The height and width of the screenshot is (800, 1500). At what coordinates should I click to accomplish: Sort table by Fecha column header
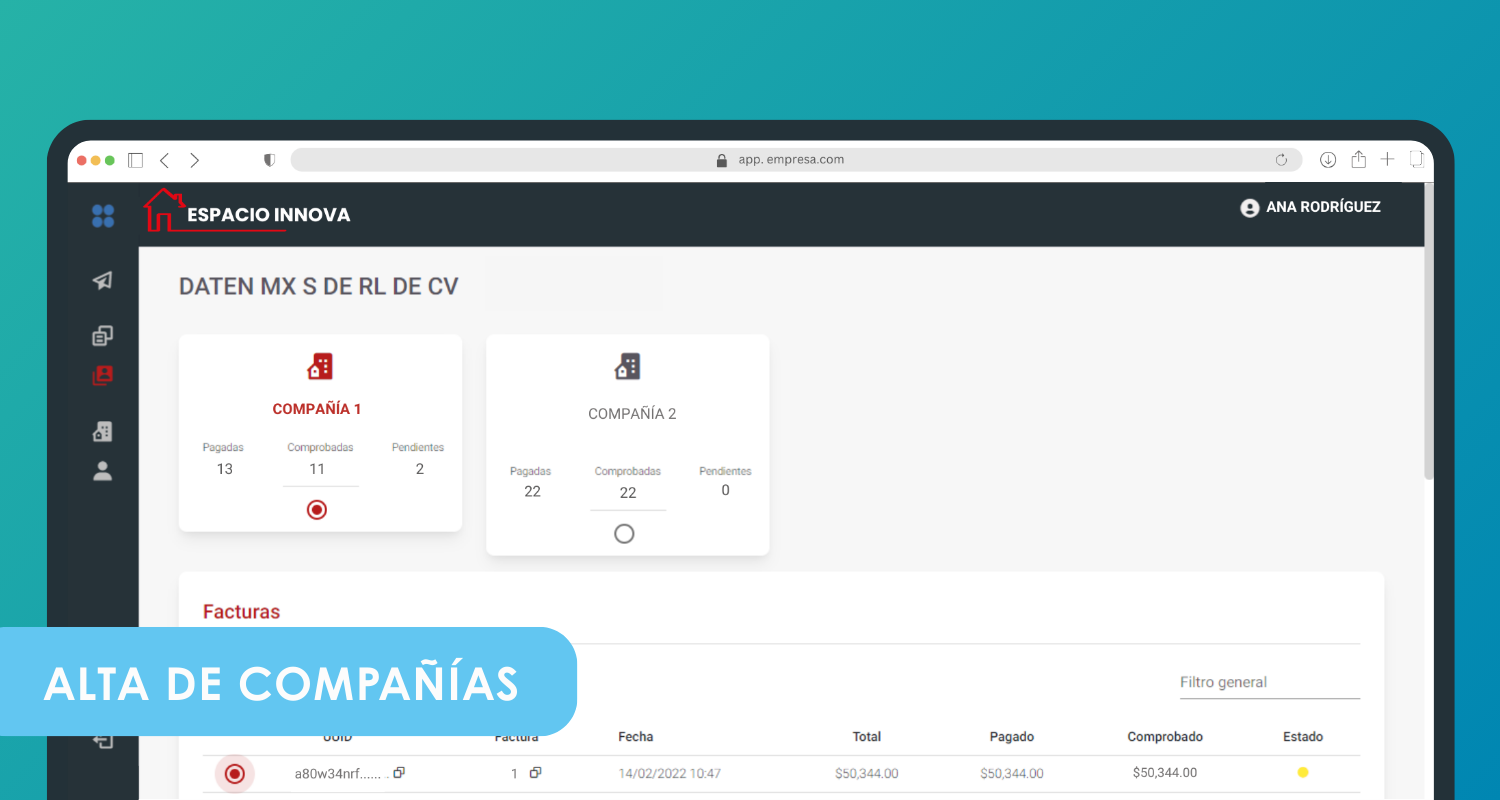(x=635, y=737)
